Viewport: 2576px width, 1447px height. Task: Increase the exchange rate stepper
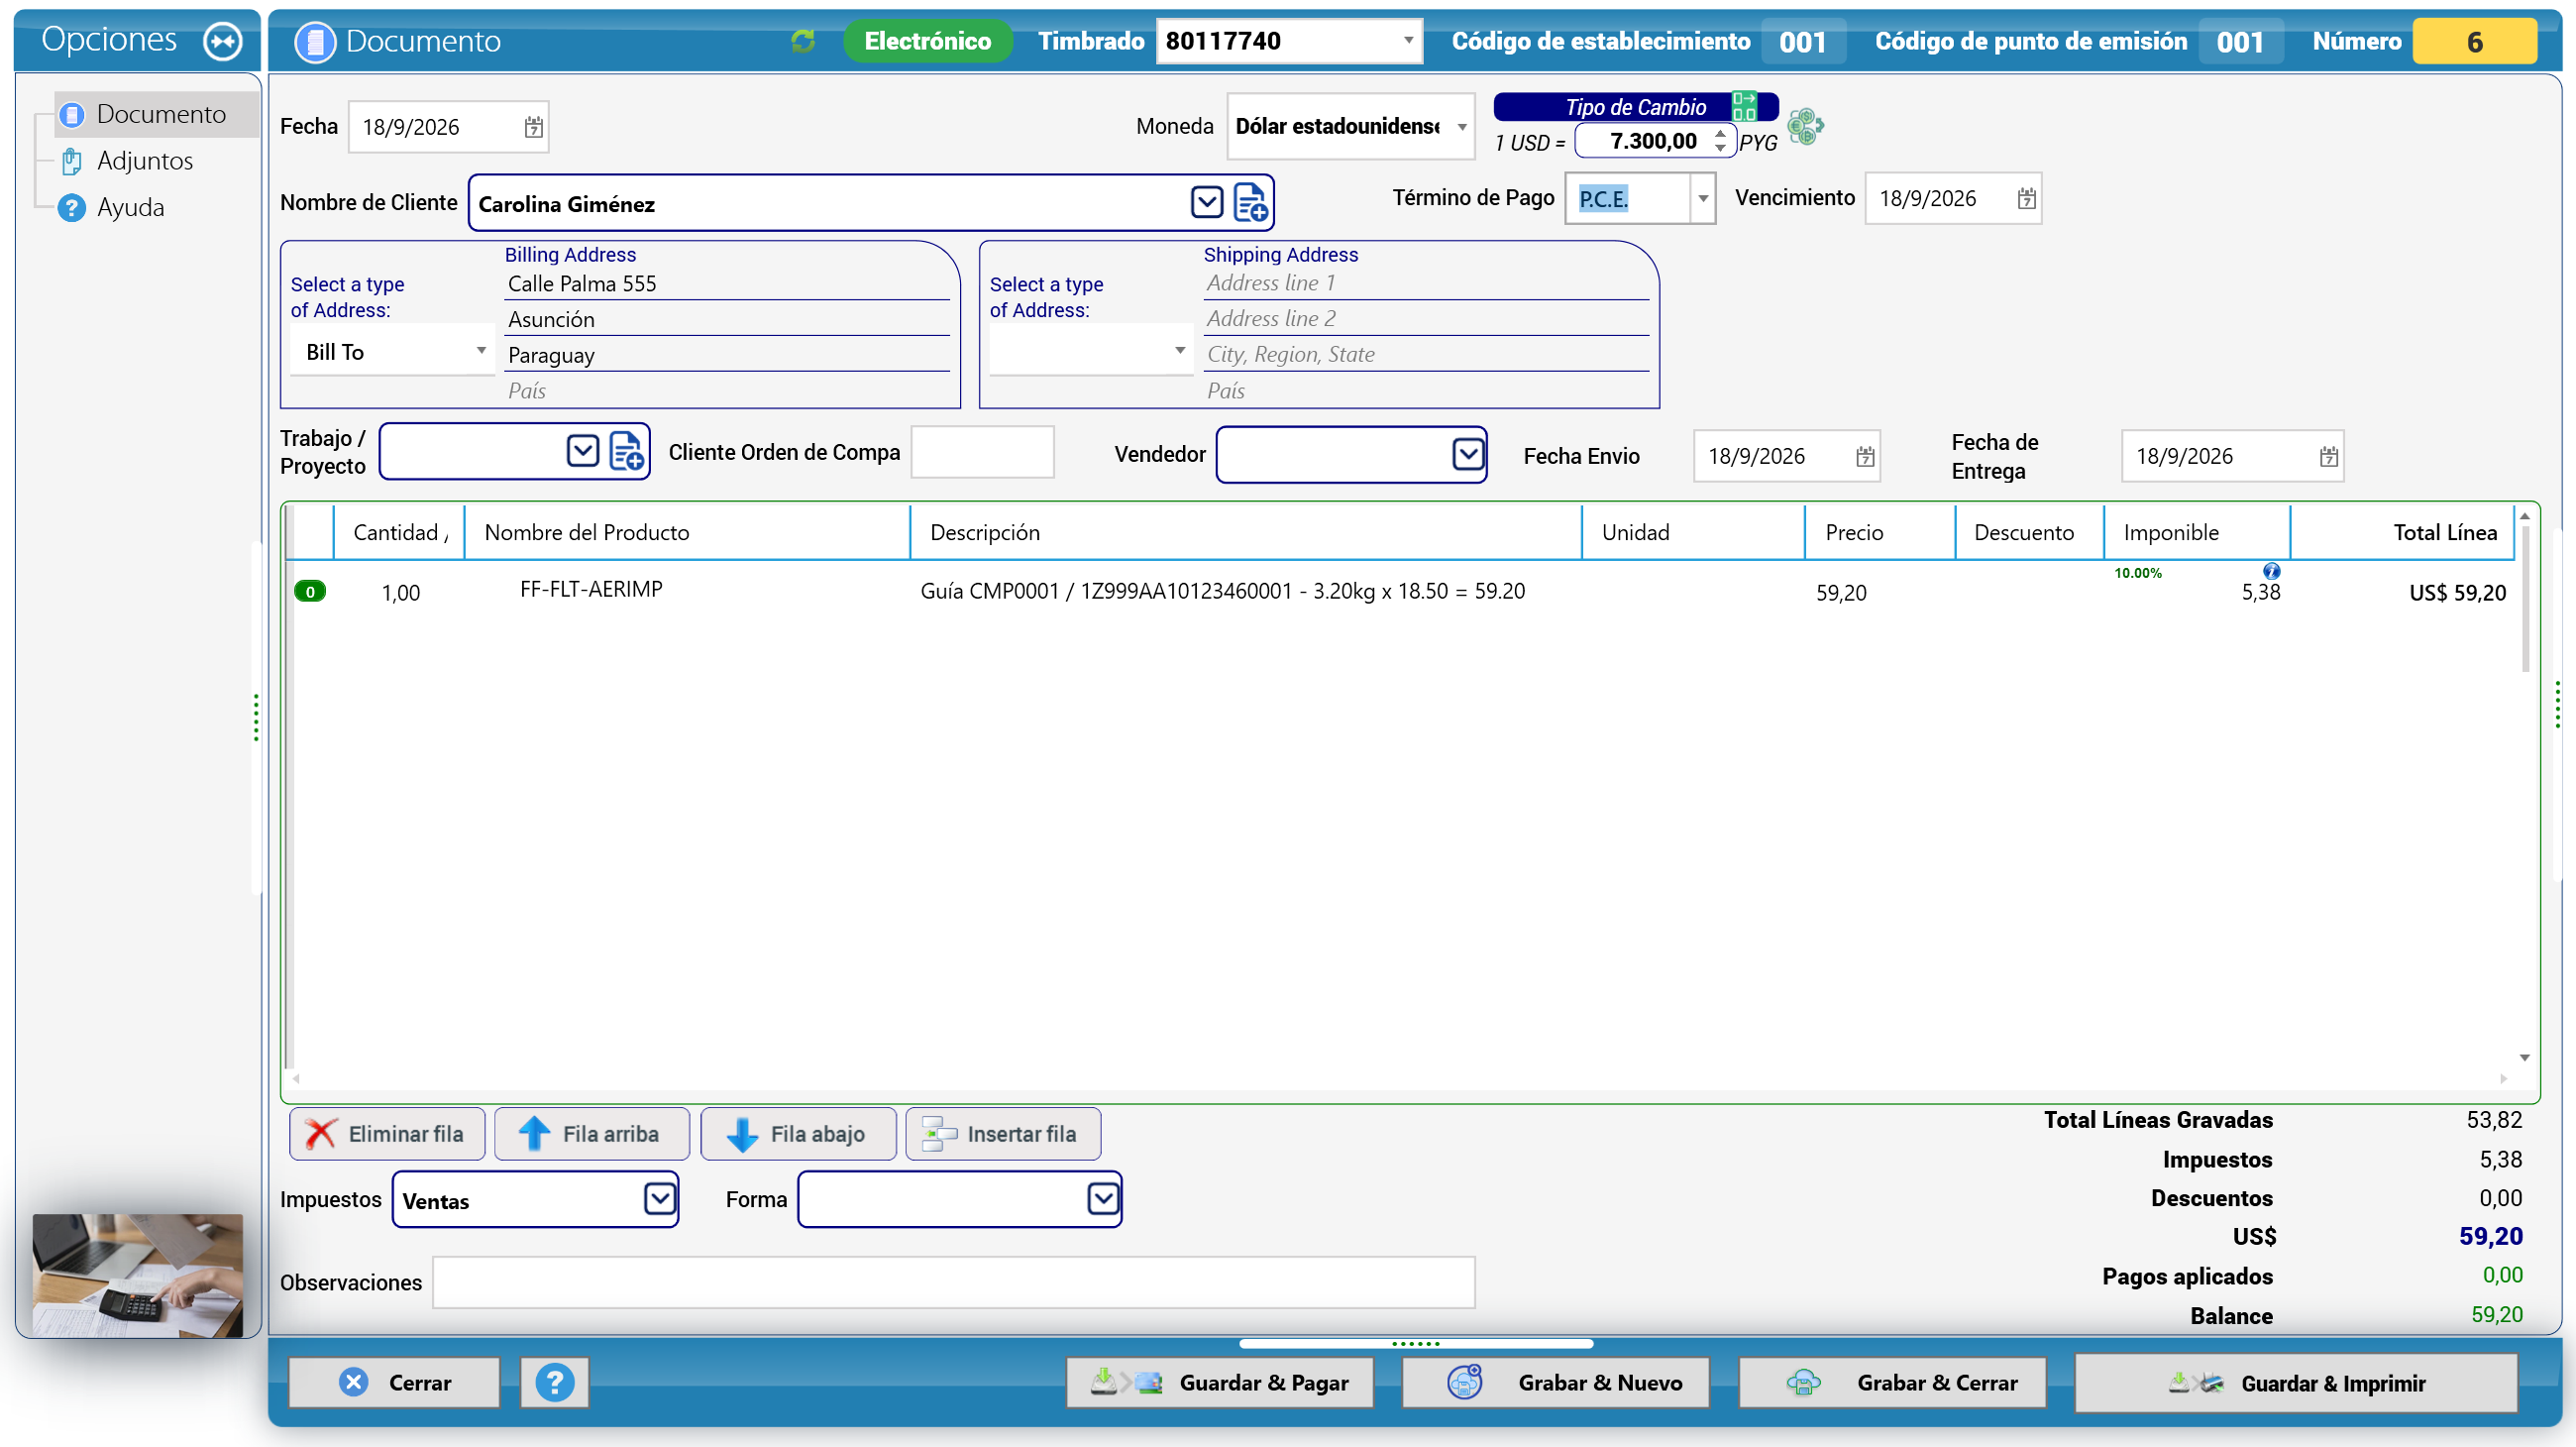(x=1720, y=133)
